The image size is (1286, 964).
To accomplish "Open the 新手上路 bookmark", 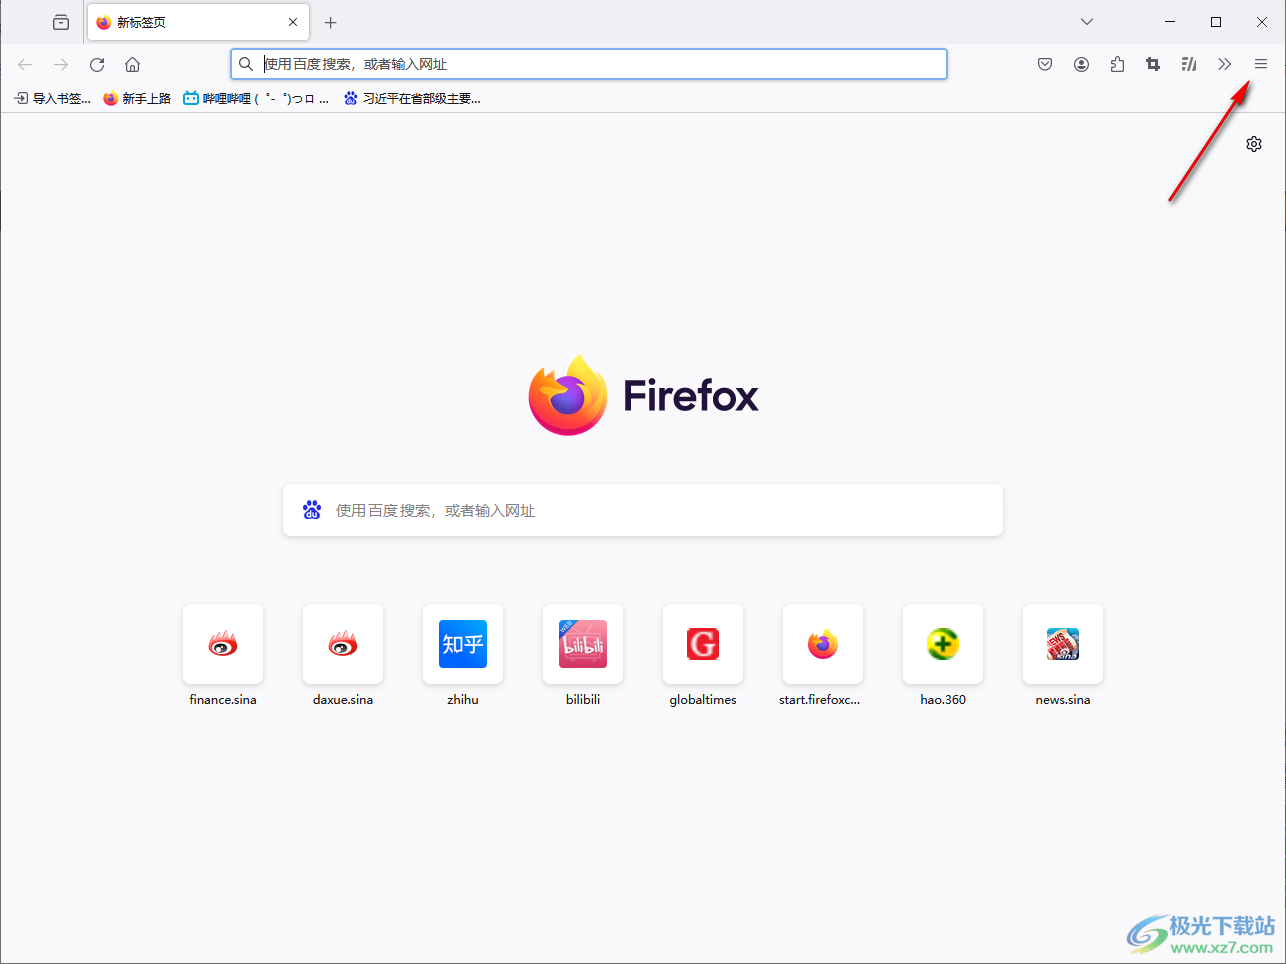I will pyautogui.click(x=137, y=98).
